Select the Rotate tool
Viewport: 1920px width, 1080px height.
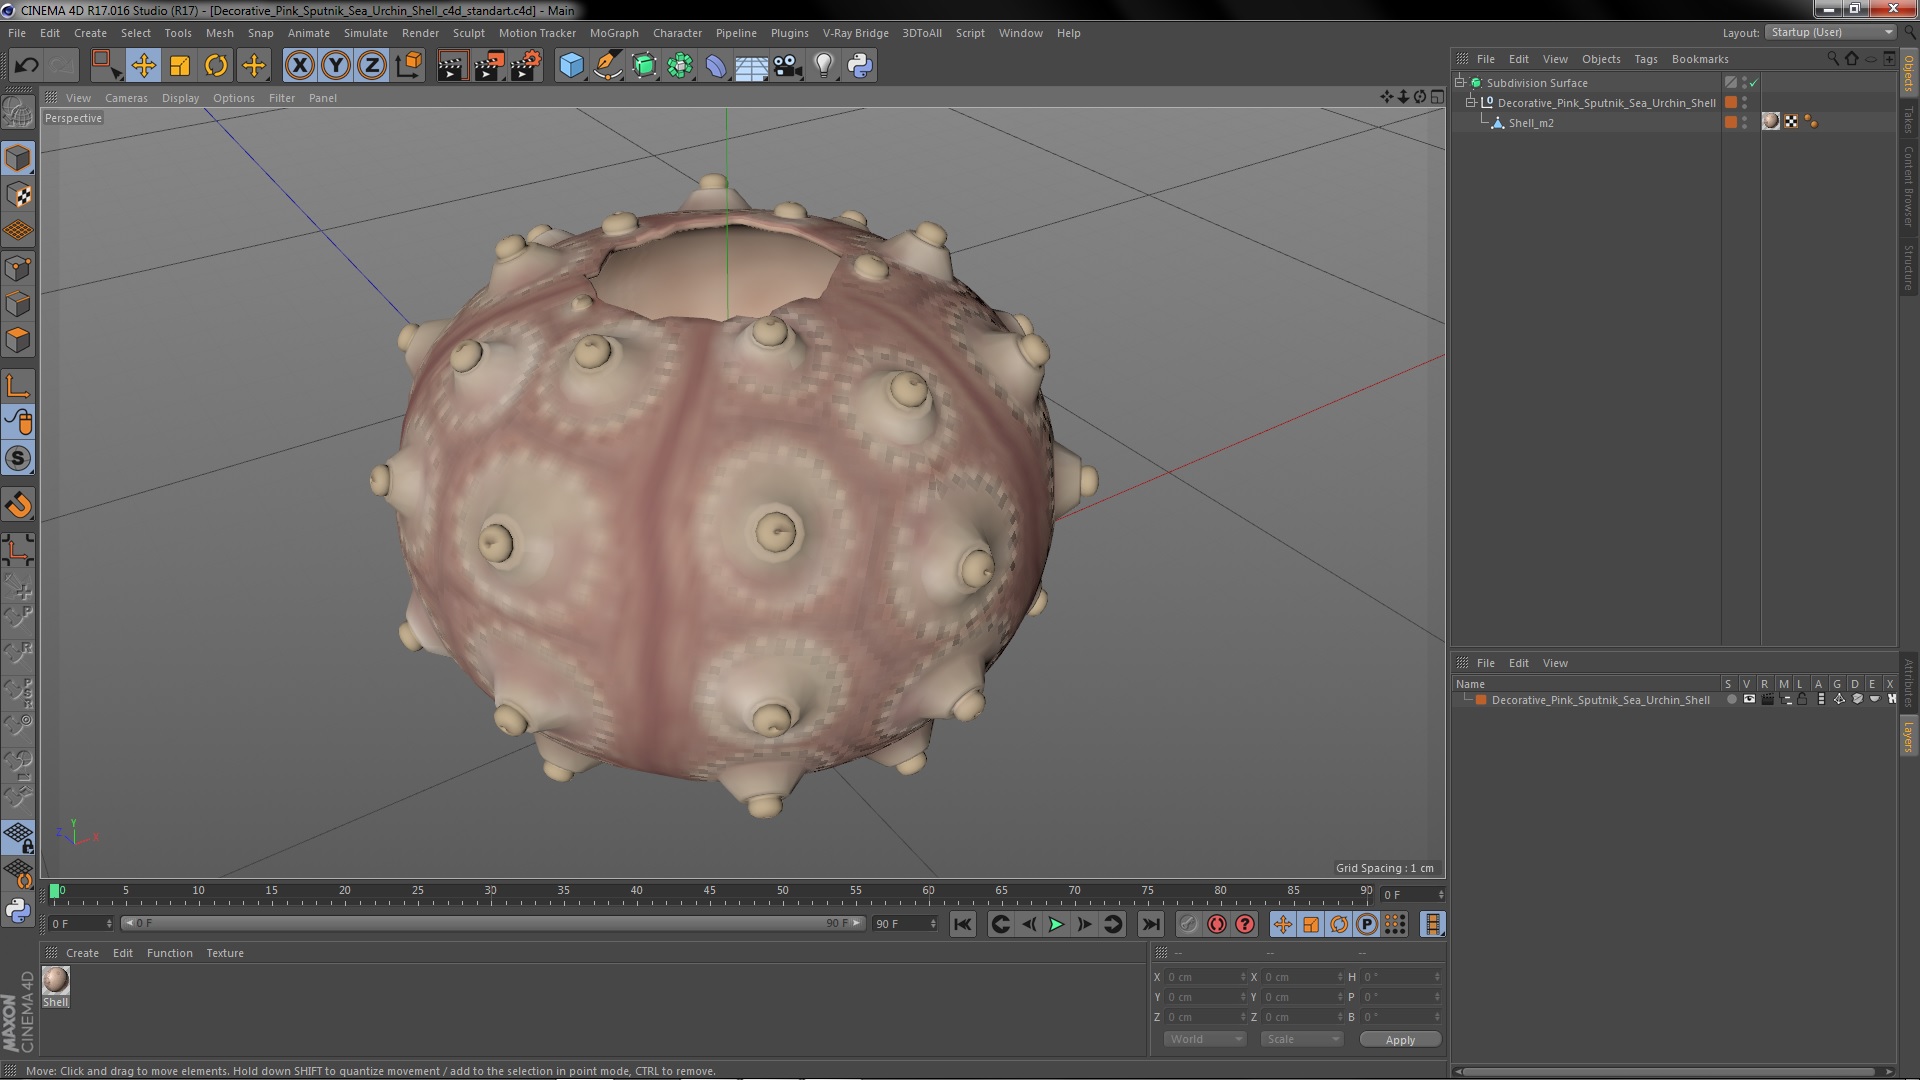pyautogui.click(x=216, y=66)
